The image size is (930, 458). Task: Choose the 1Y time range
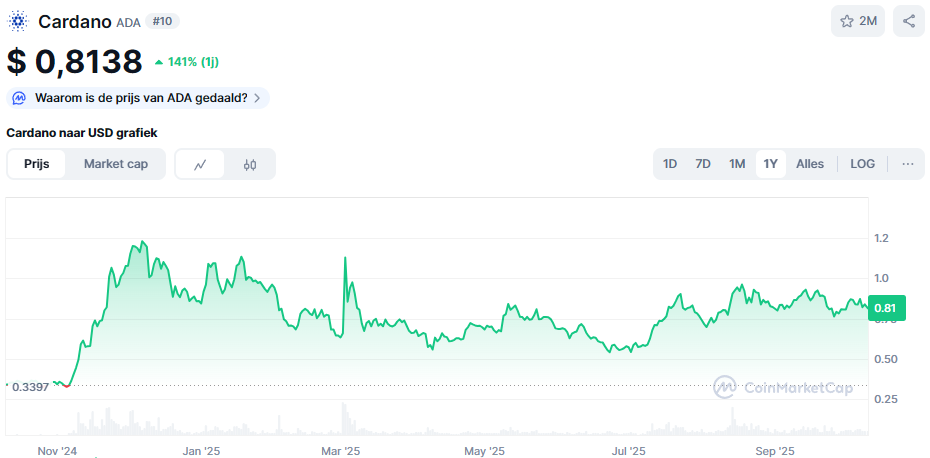point(770,164)
